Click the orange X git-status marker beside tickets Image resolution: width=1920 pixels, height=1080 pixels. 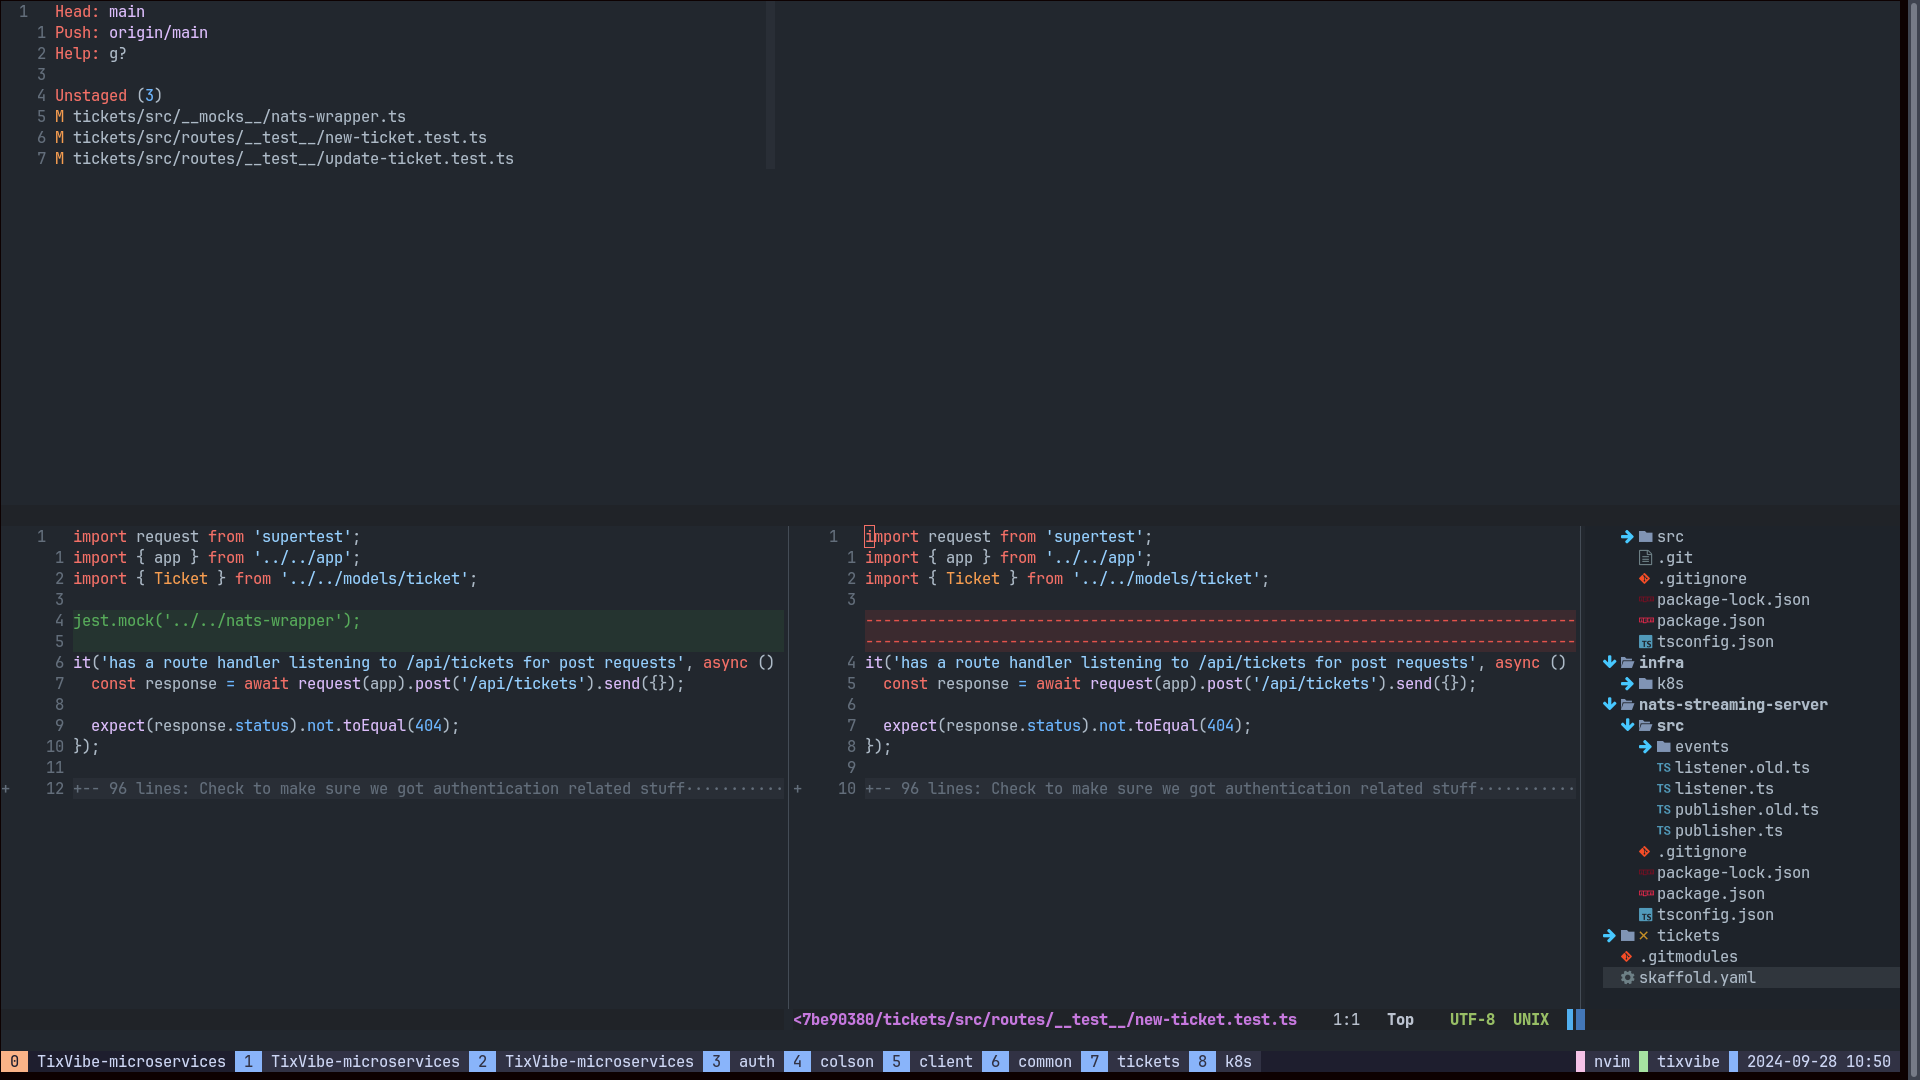(1644, 936)
